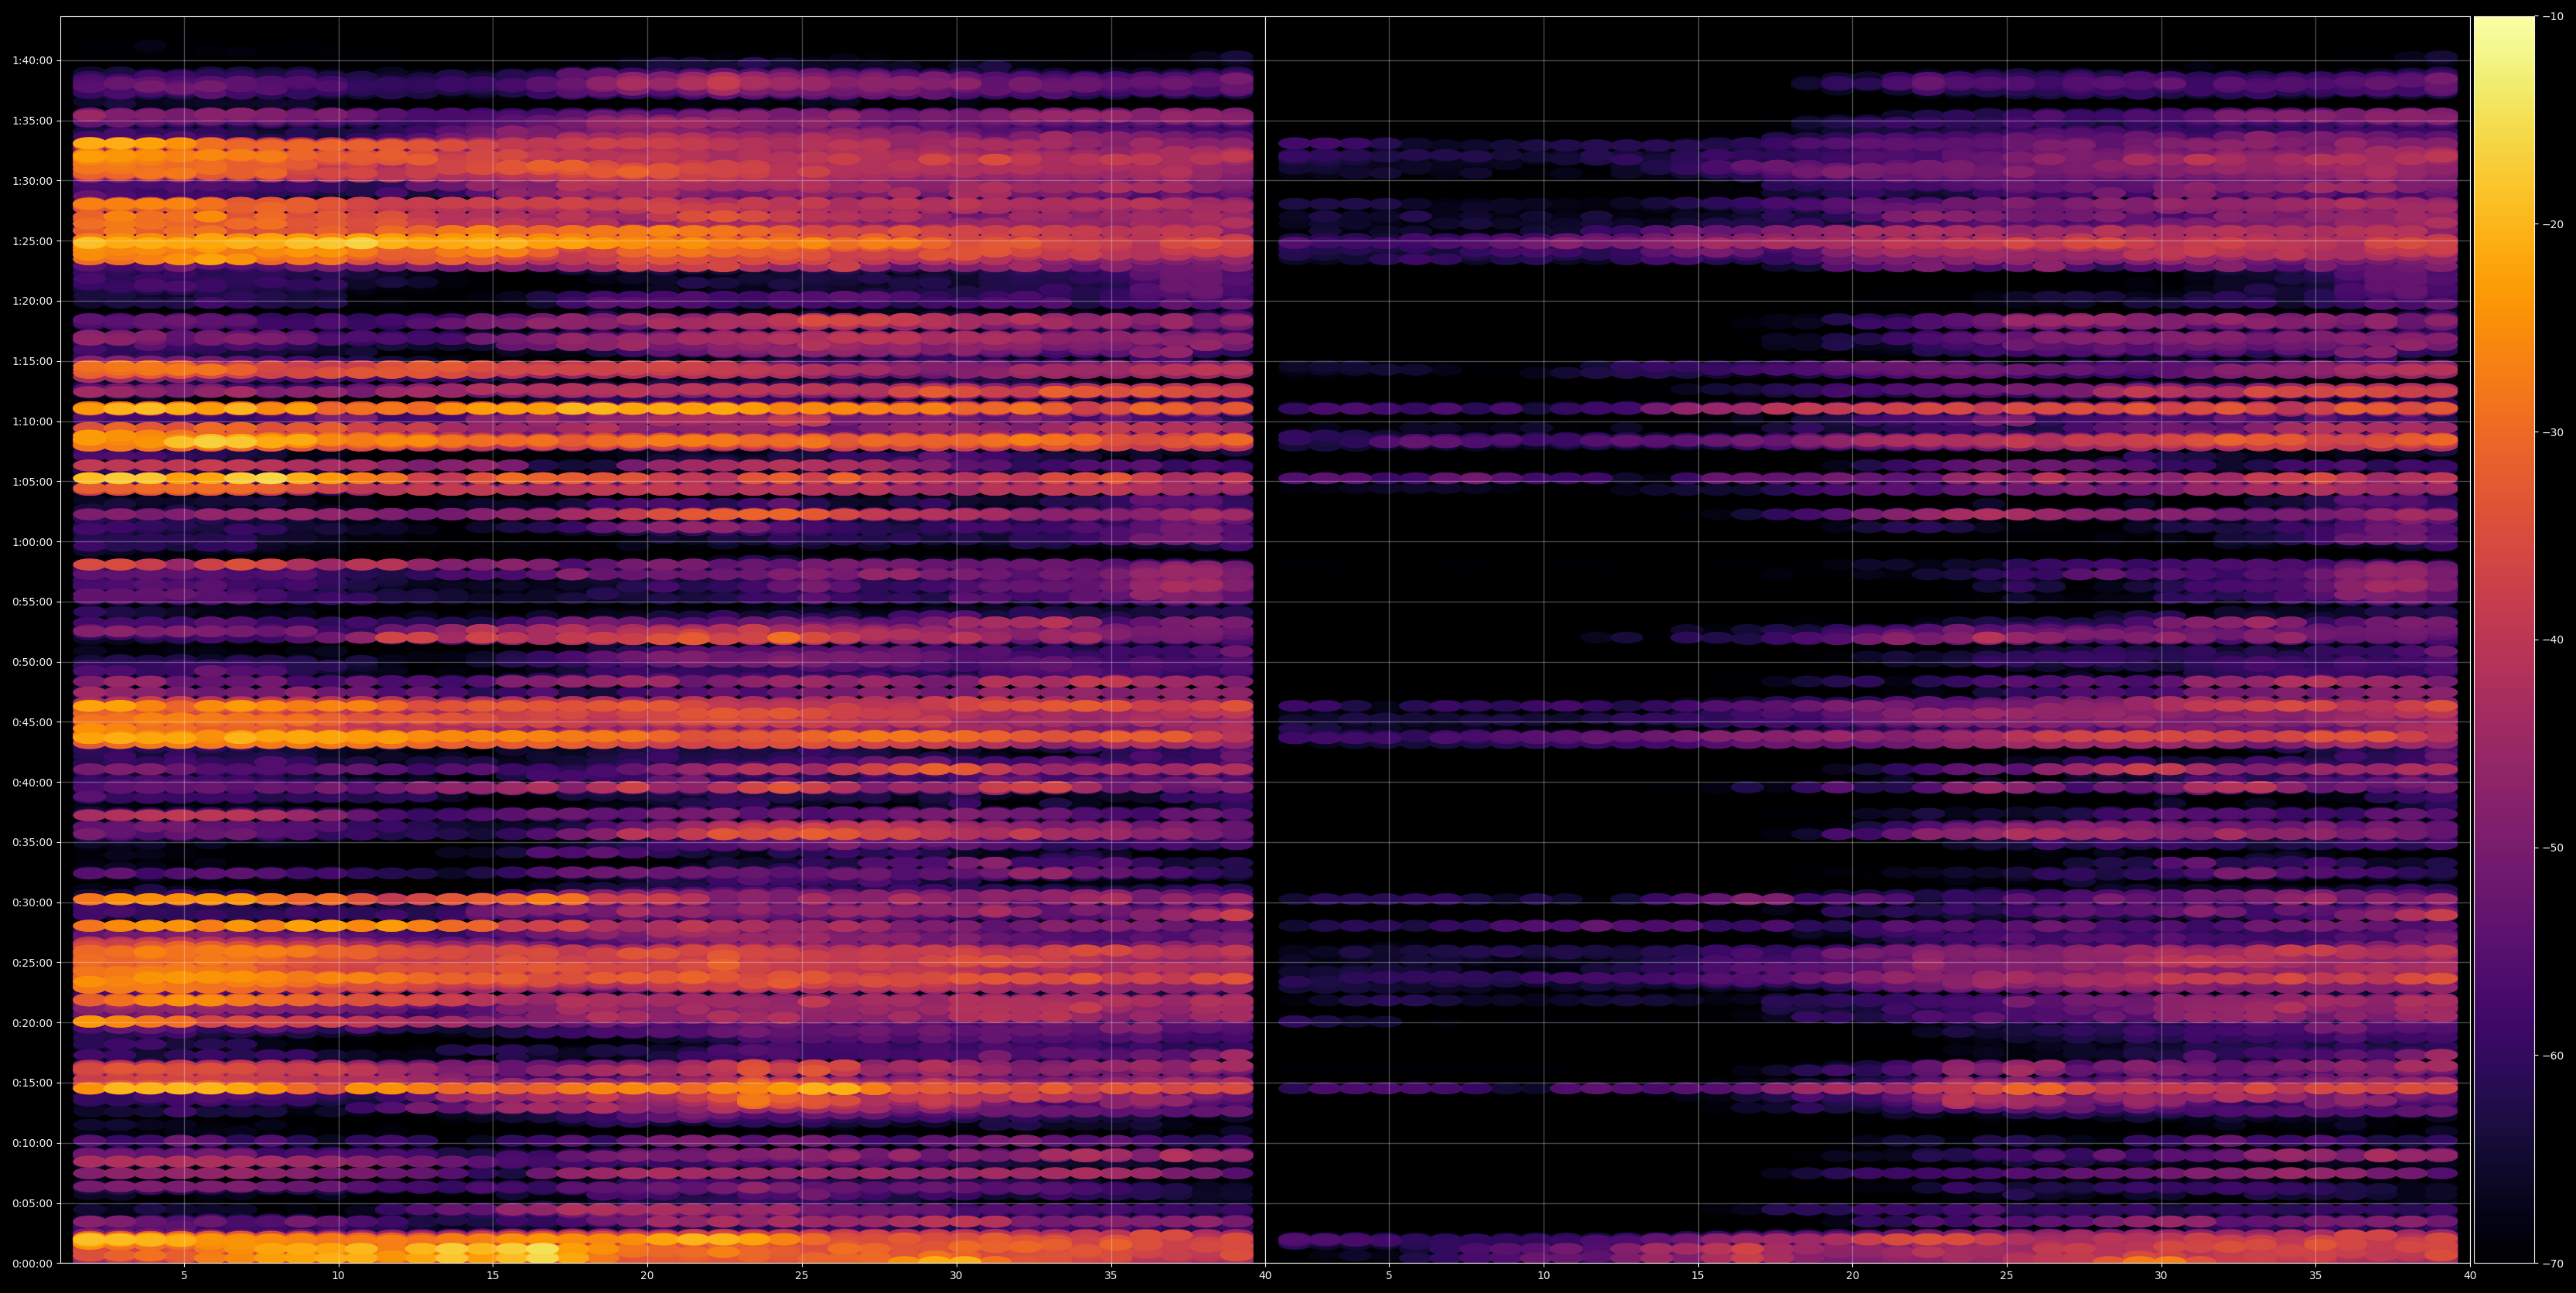The height and width of the screenshot is (1293, 2576).
Task: Click x-axis tick 5 under the right panel
Action: [x=1389, y=1276]
